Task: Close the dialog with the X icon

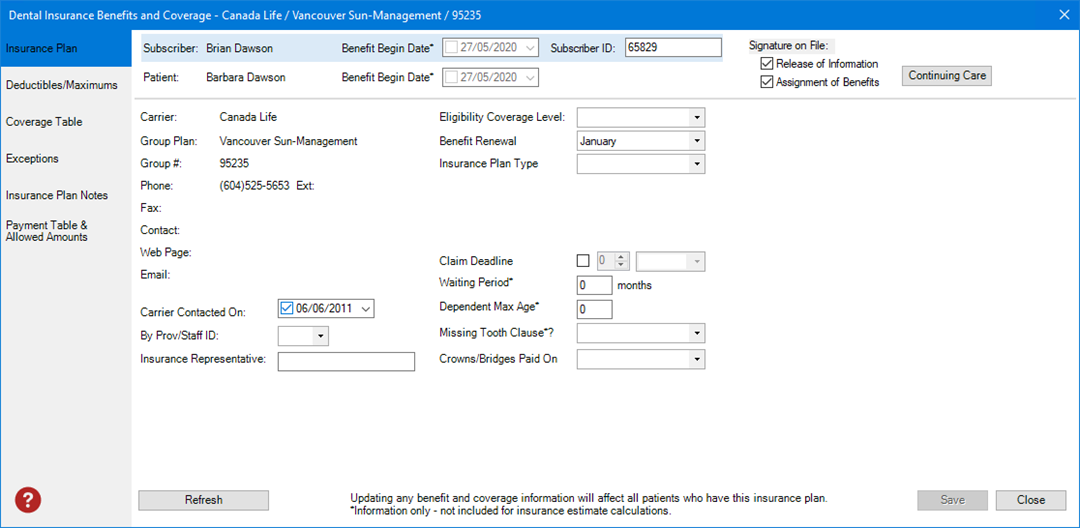Action: point(1064,14)
